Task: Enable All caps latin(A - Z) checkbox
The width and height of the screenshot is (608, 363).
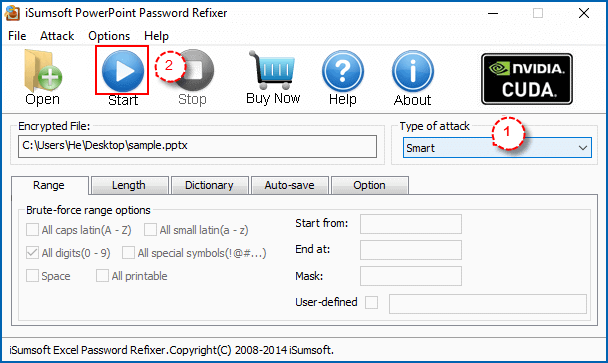Action: [x=32, y=230]
